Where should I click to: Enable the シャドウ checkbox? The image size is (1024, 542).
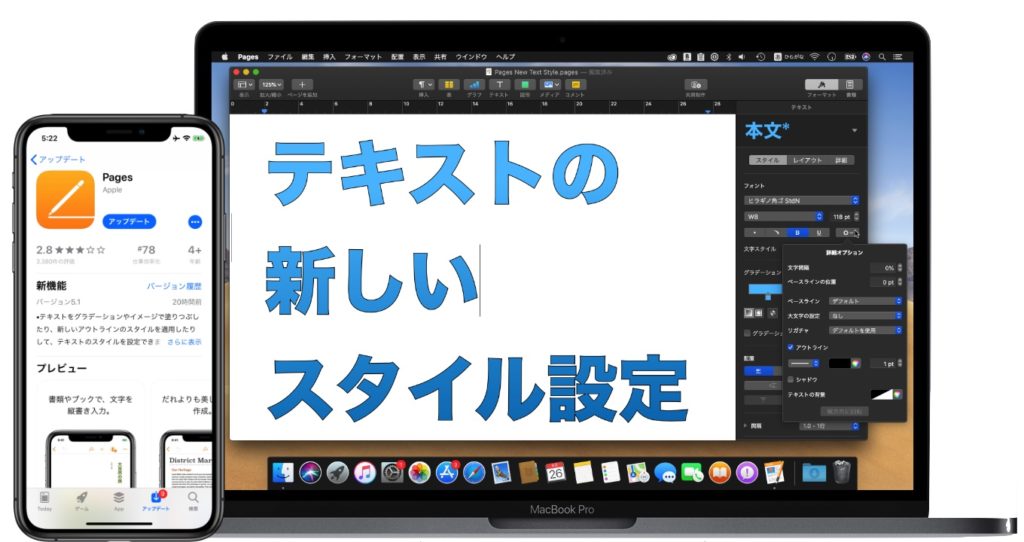click(790, 379)
